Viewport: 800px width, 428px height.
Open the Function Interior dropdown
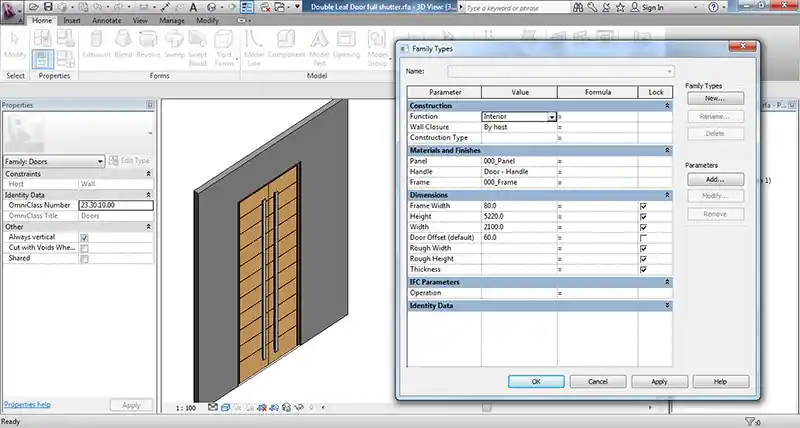552,117
